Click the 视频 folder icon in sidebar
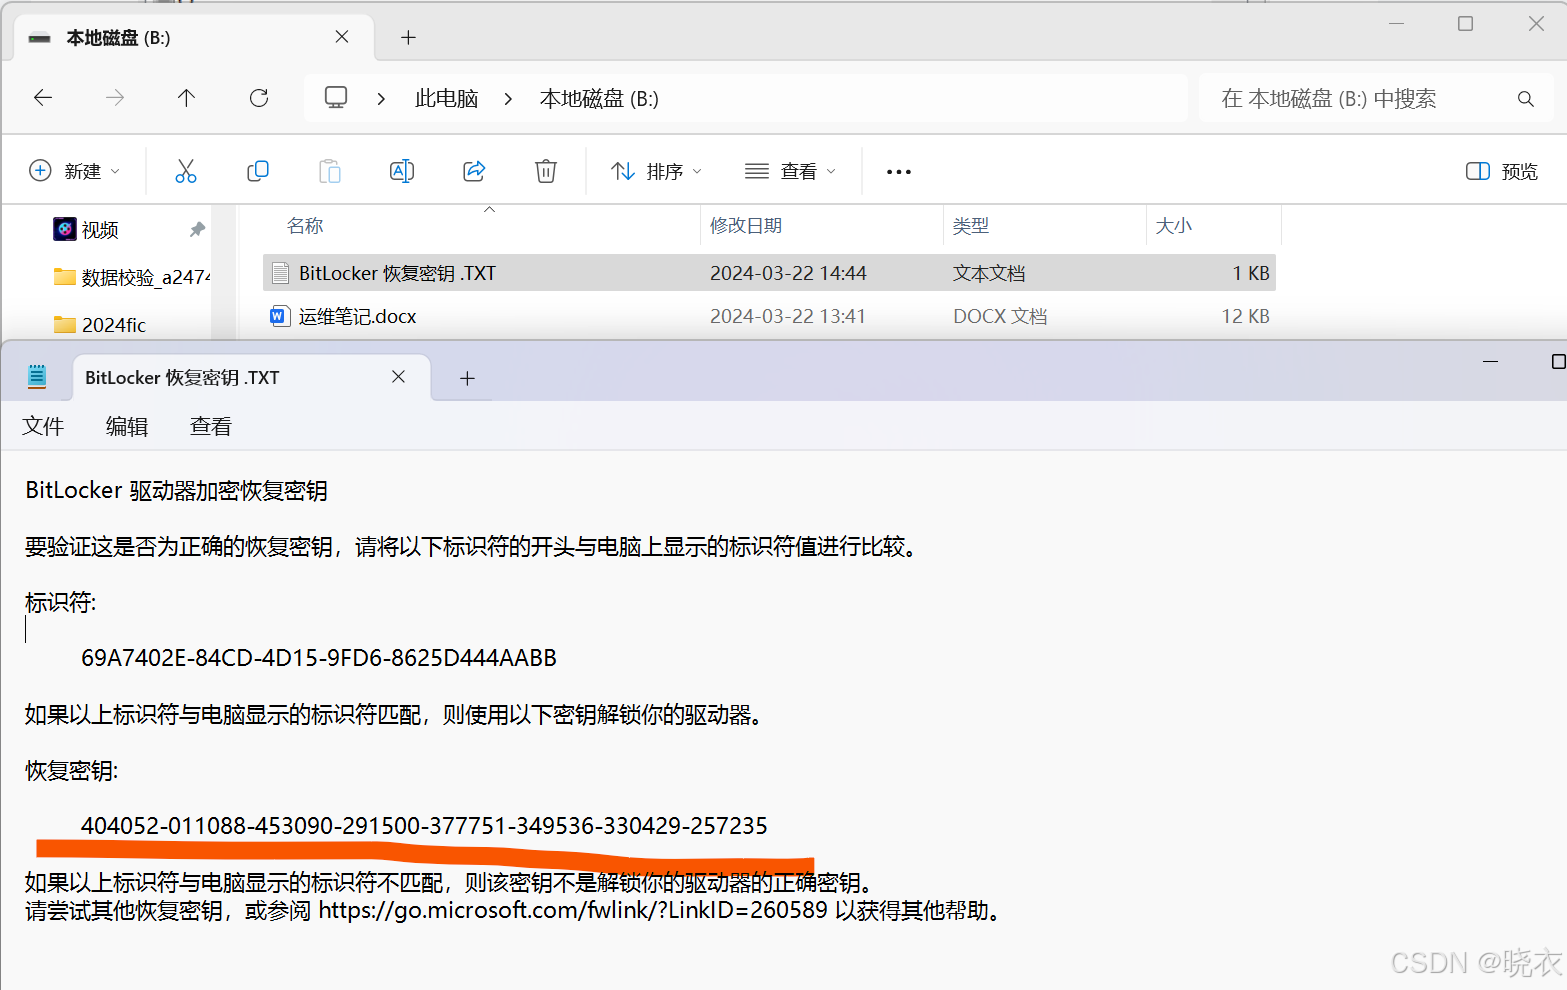 pos(65,229)
